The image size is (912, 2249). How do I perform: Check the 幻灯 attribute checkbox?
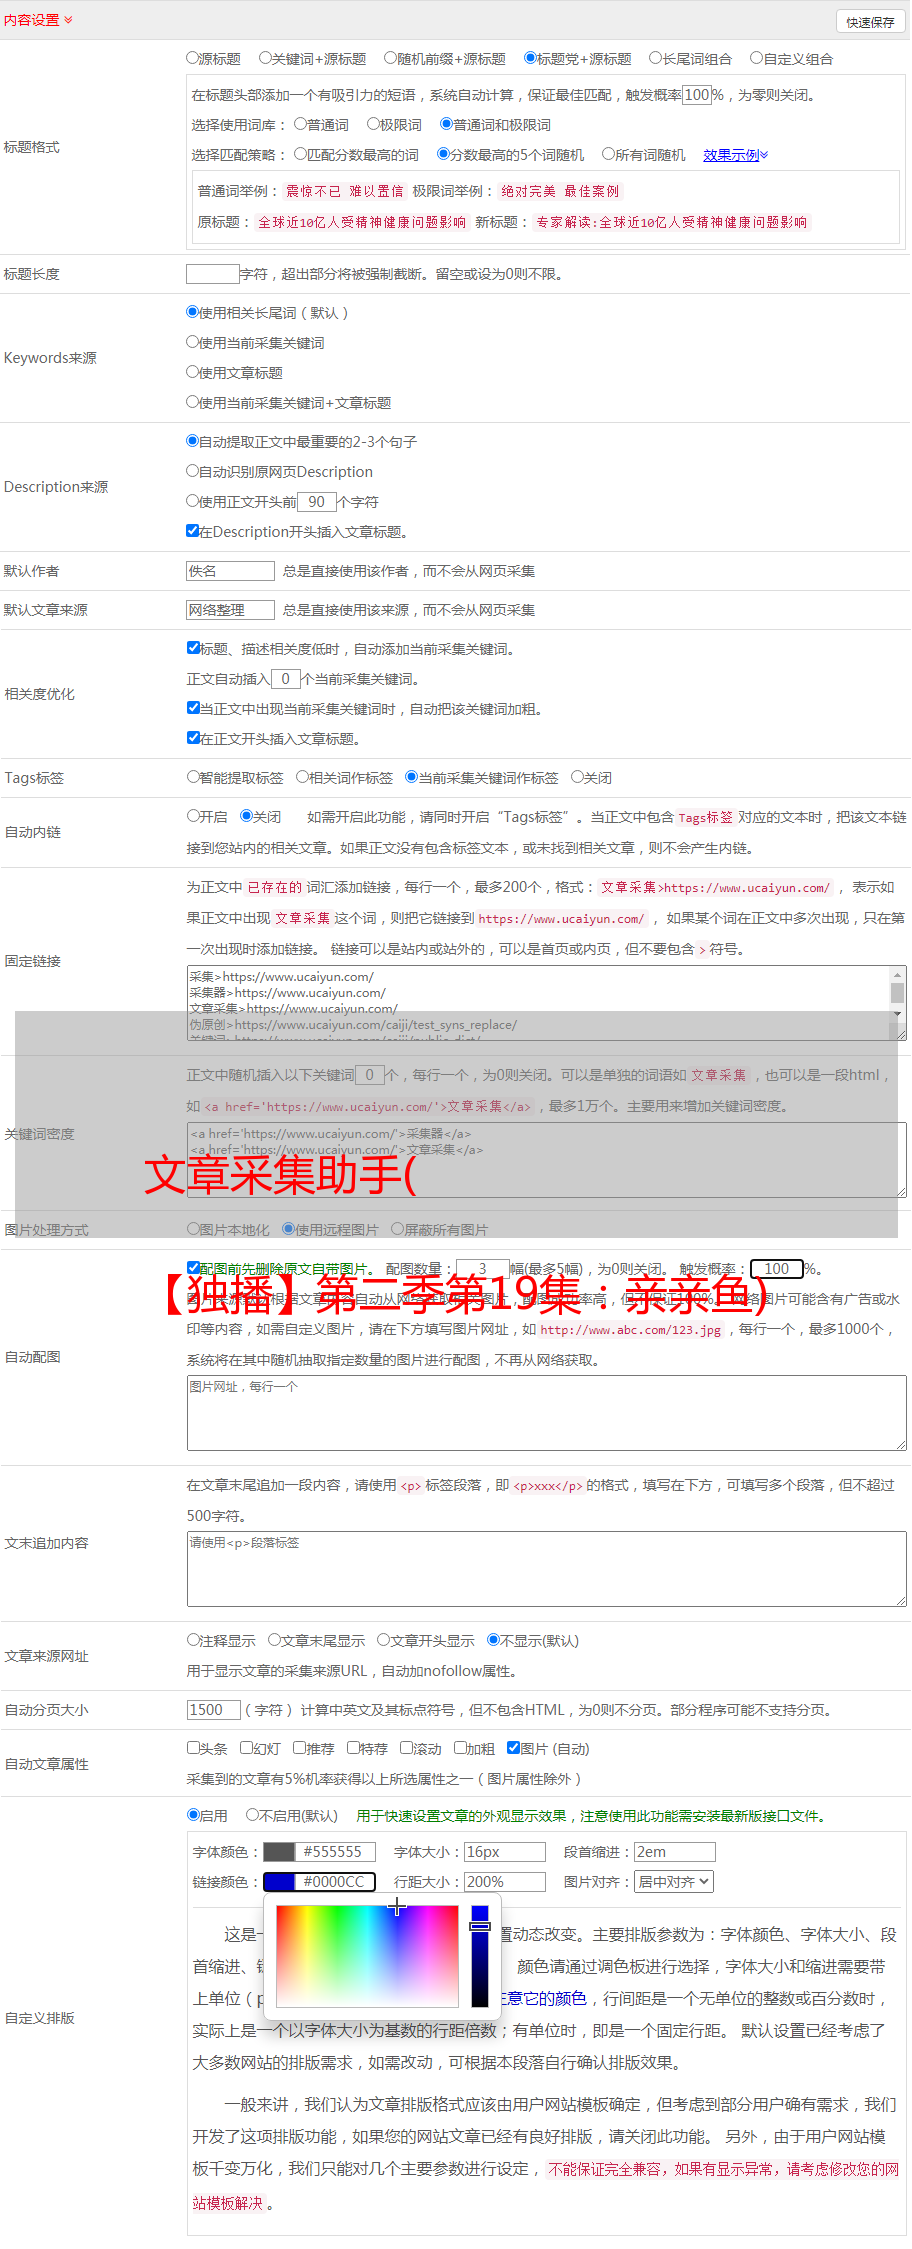click(x=246, y=1748)
